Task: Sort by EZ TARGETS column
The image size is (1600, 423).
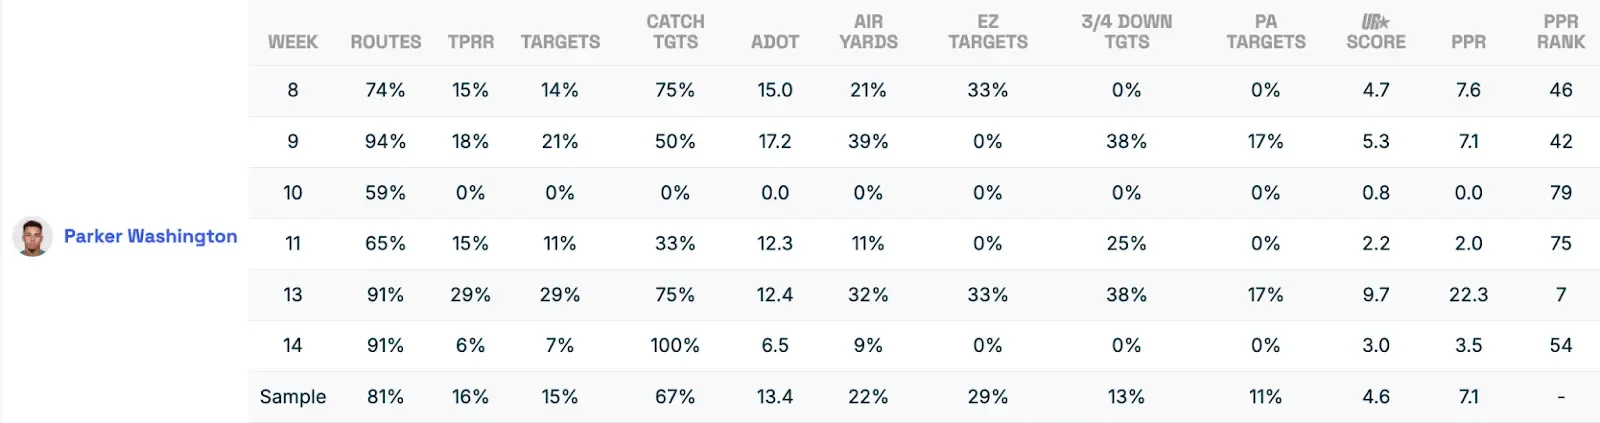Action: point(987,32)
